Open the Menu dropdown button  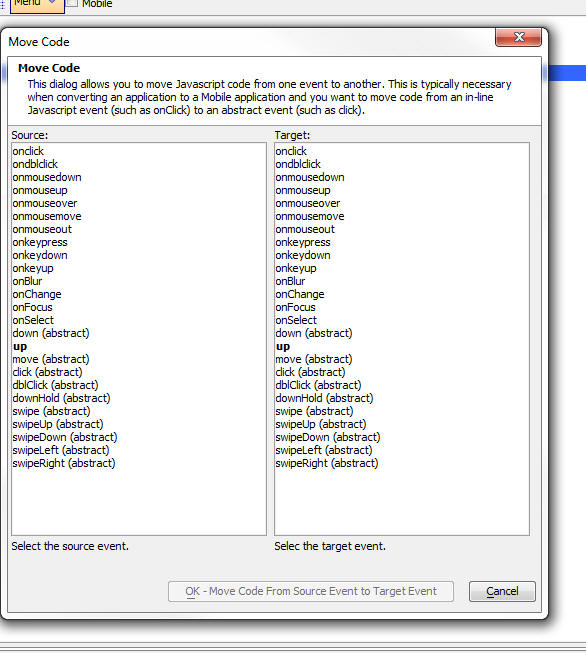[x=37, y=4]
